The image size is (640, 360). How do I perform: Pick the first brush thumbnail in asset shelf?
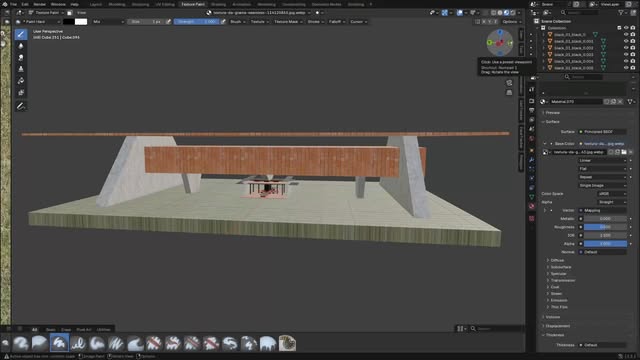(x=20, y=343)
